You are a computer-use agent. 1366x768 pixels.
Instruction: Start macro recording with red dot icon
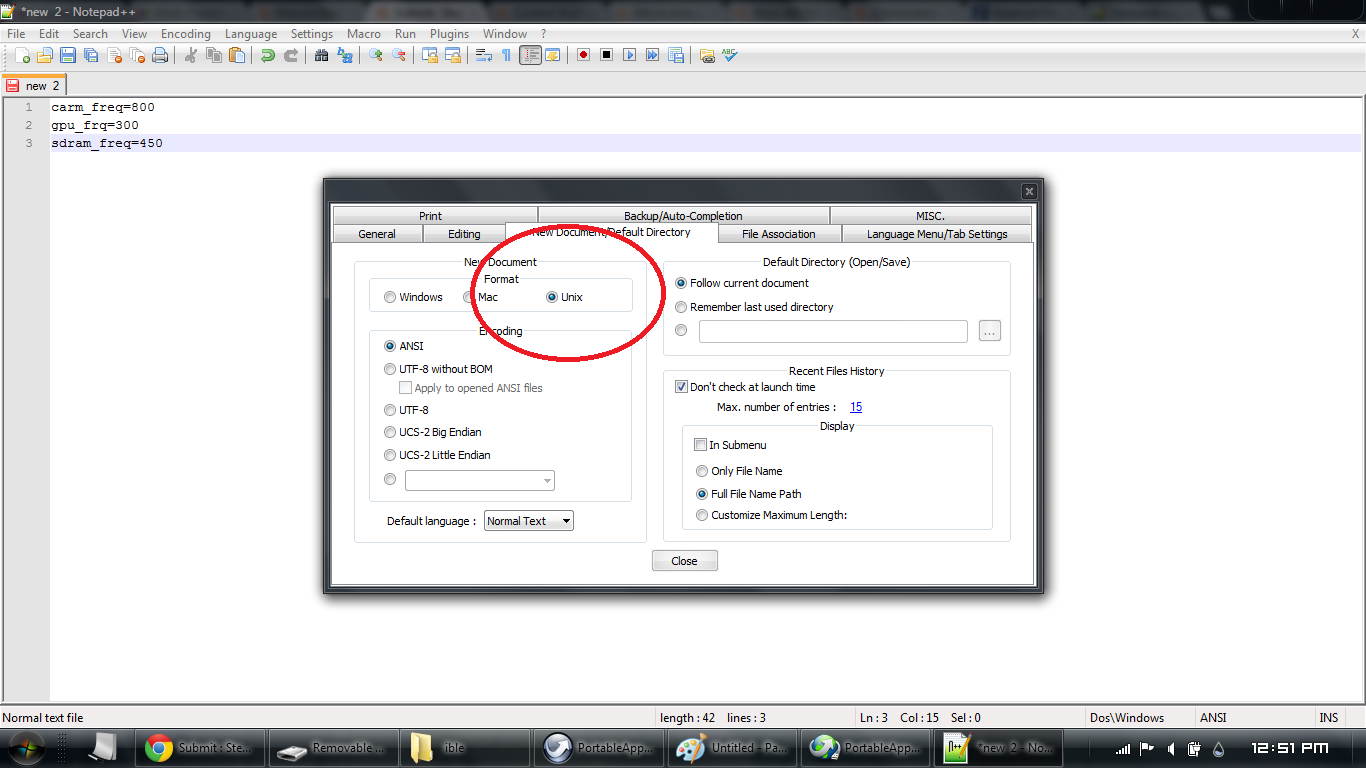(x=583, y=56)
